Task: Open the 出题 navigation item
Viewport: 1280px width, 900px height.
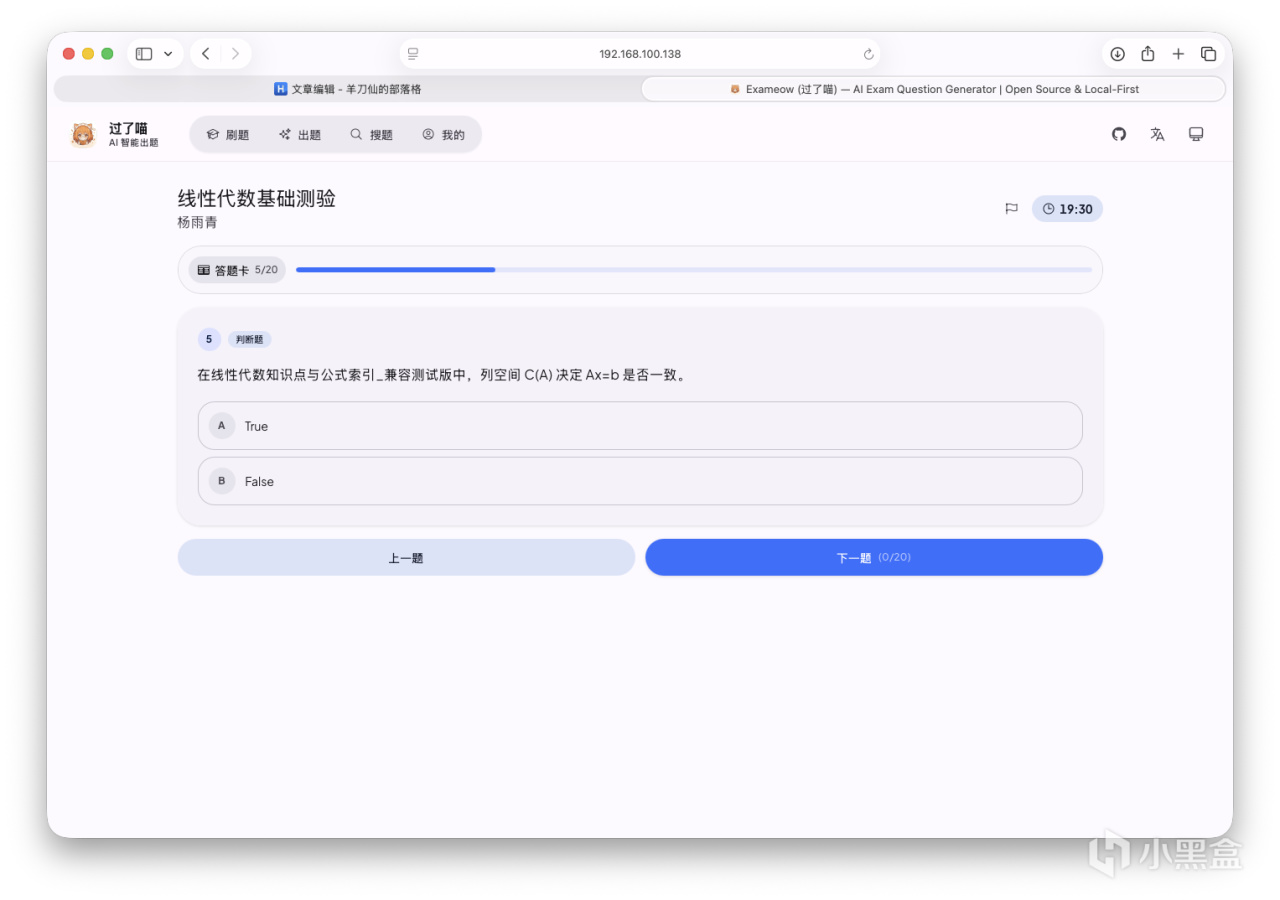Action: tap(300, 135)
